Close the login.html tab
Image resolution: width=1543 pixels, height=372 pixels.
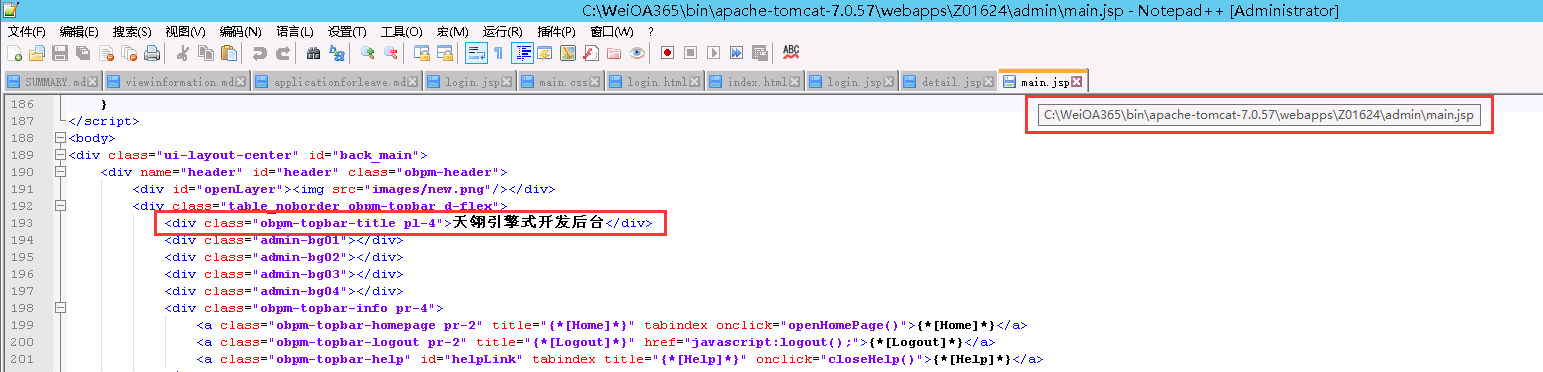pos(695,82)
